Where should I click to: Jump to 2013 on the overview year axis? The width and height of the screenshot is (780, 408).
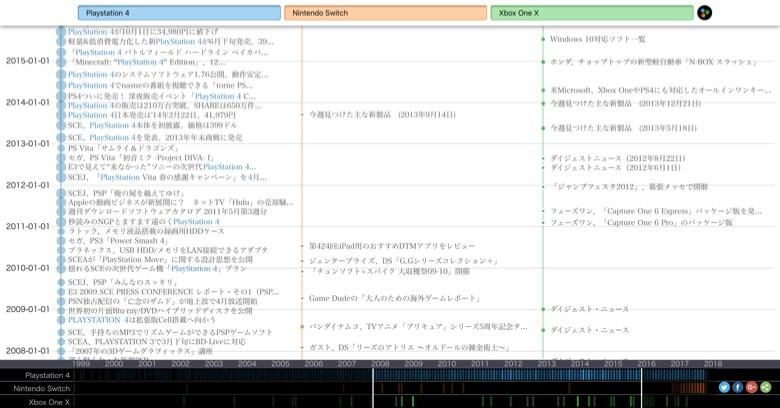click(x=547, y=364)
